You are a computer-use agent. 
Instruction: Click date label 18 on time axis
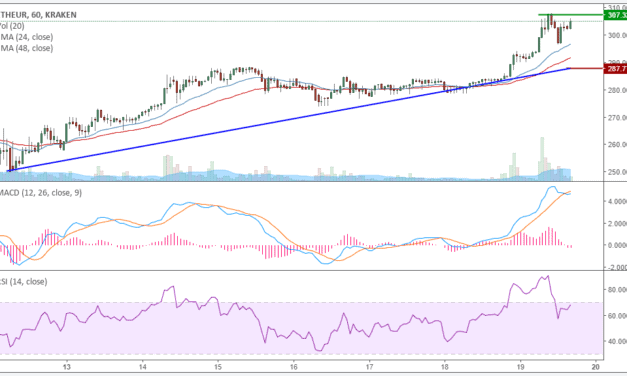tap(444, 367)
